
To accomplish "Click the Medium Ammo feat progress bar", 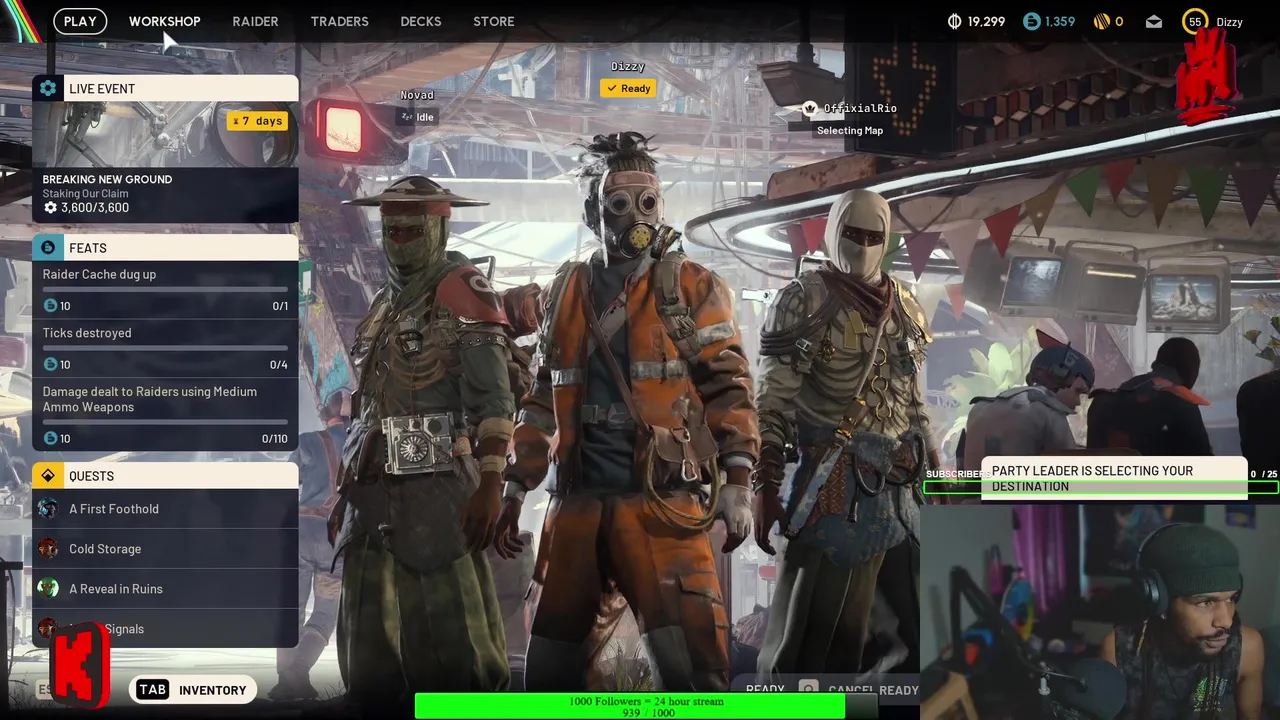I will pyautogui.click(x=165, y=422).
